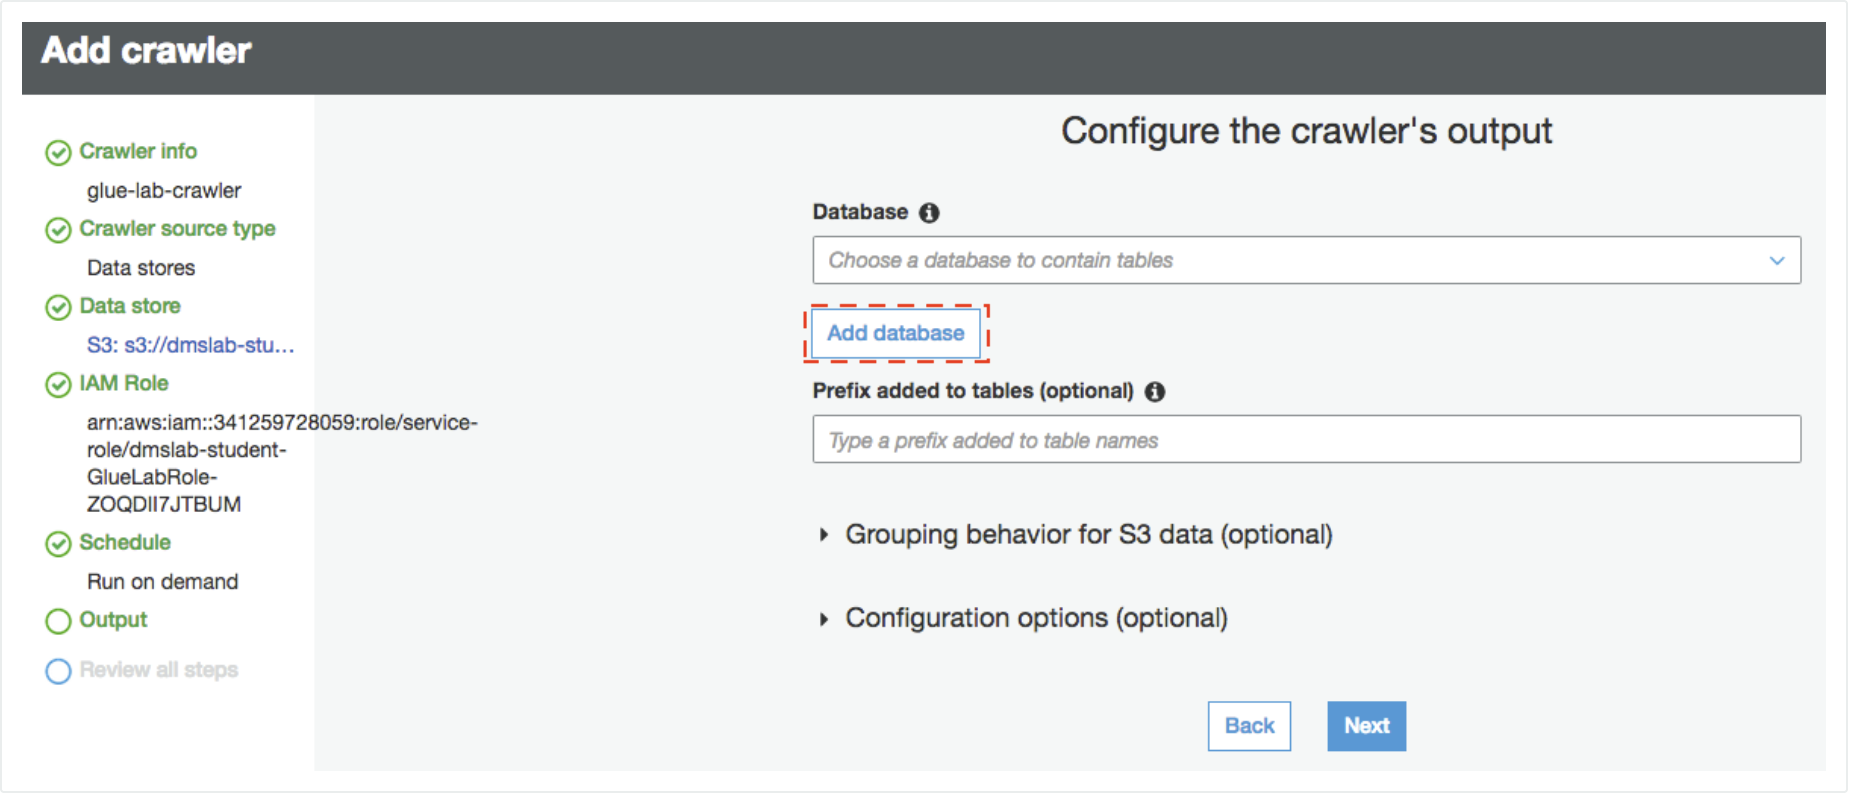Click the Output step circle icon
The image size is (1856, 810).
[58, 622]
